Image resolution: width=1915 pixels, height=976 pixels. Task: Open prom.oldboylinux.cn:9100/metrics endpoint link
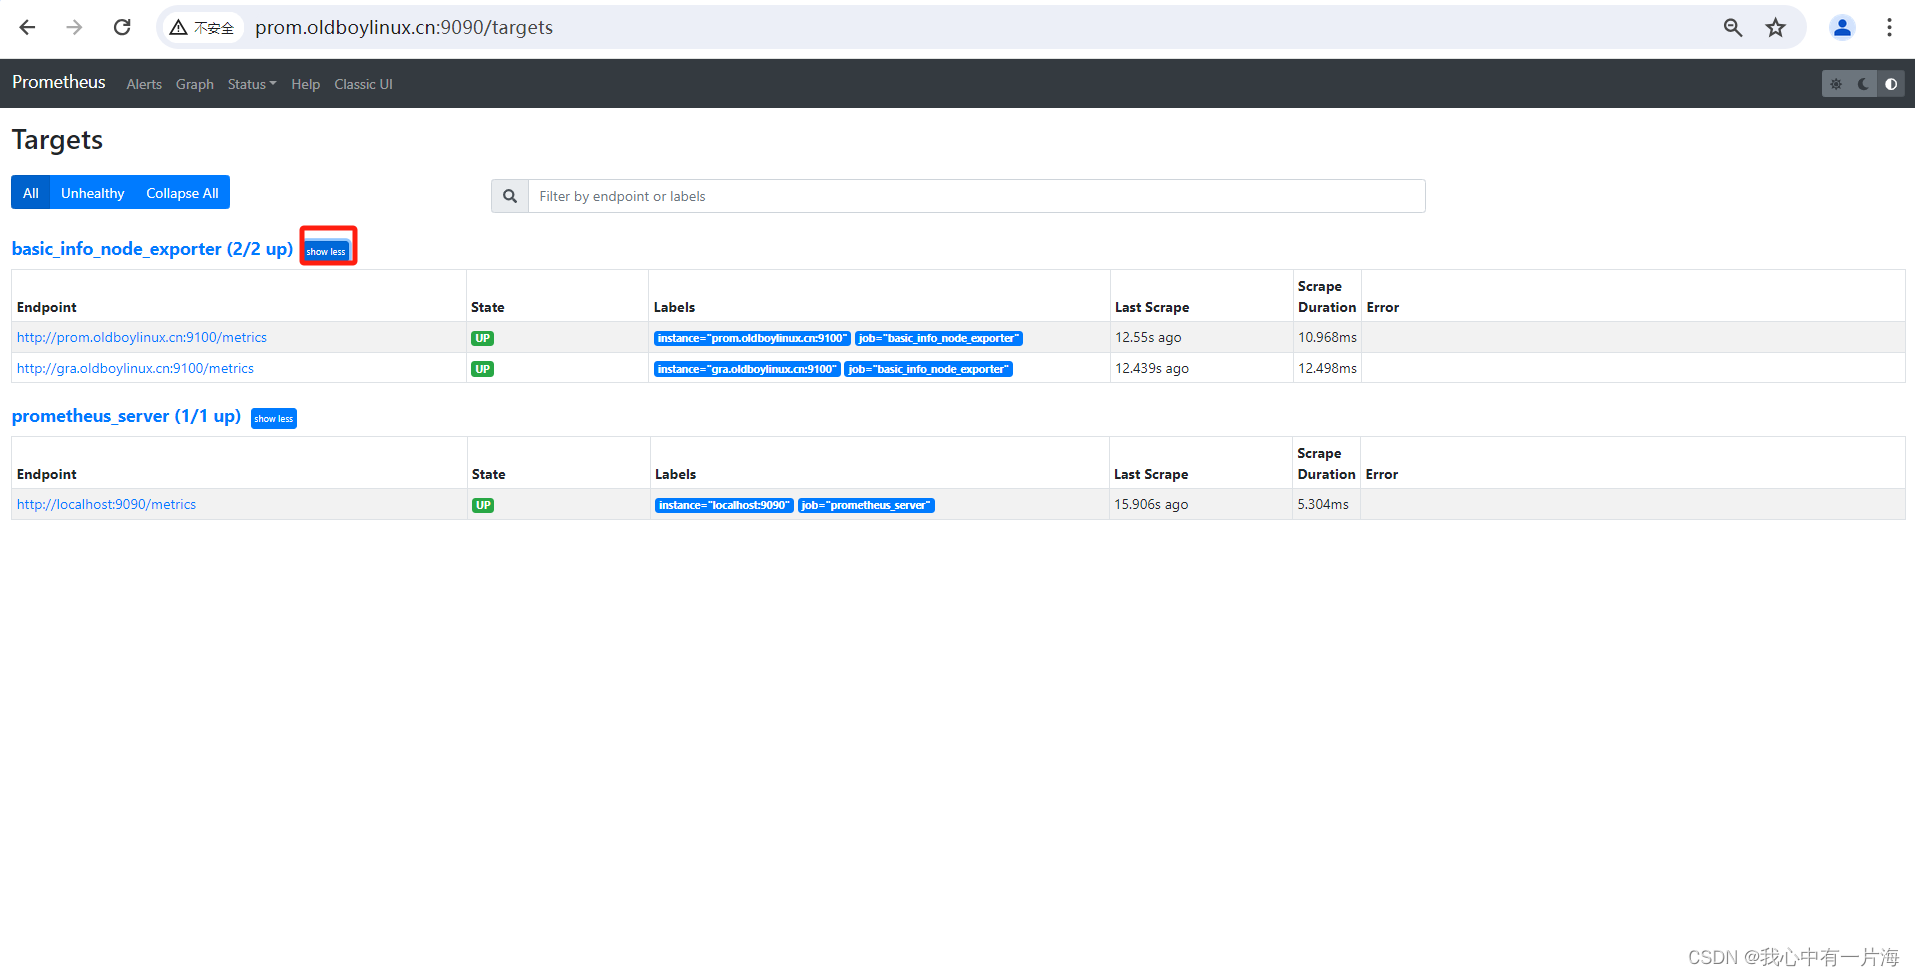click(142, 338)
